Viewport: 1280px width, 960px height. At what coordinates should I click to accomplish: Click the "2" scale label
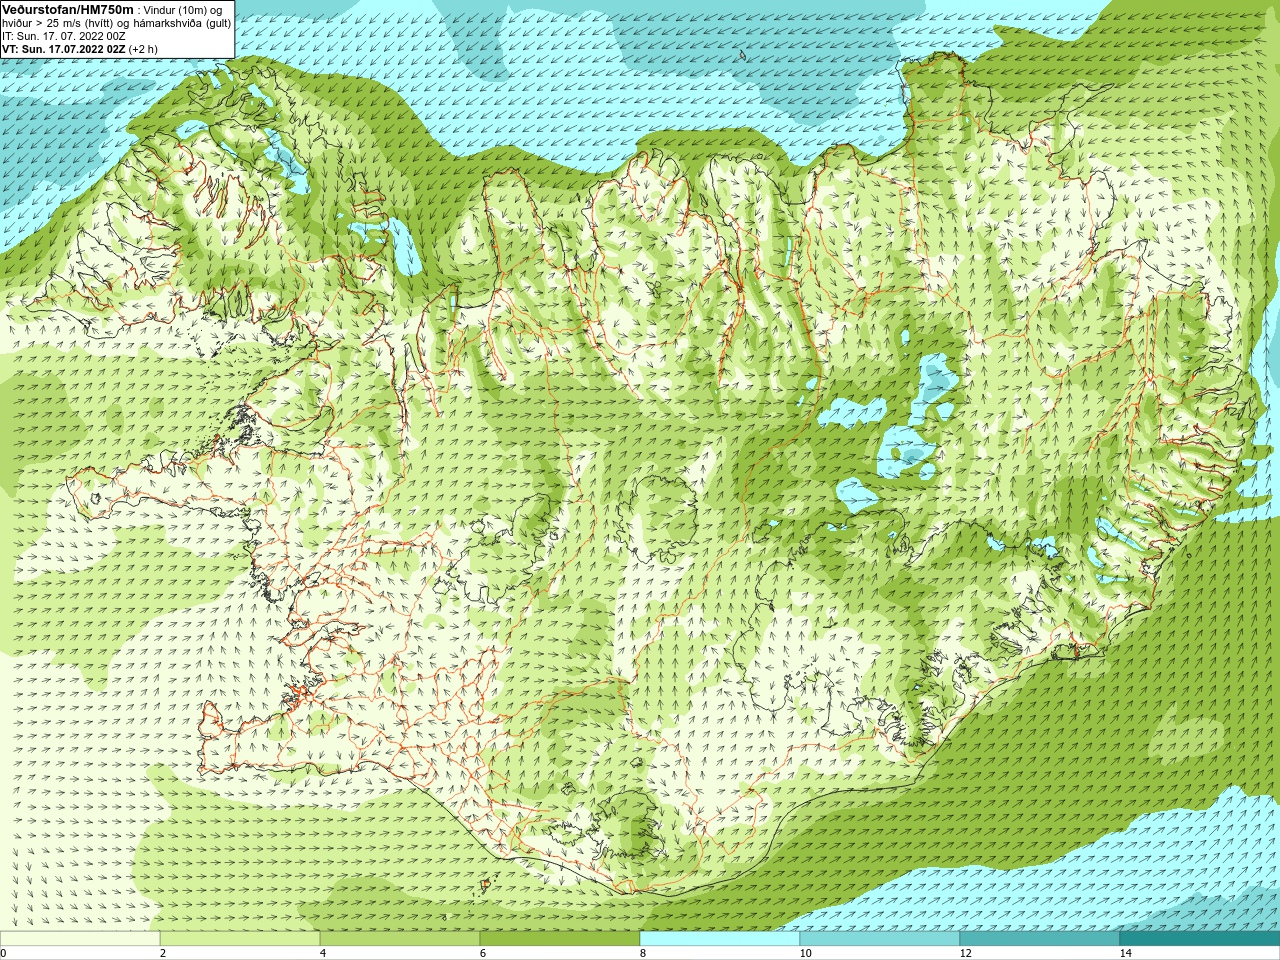point(163,953)
